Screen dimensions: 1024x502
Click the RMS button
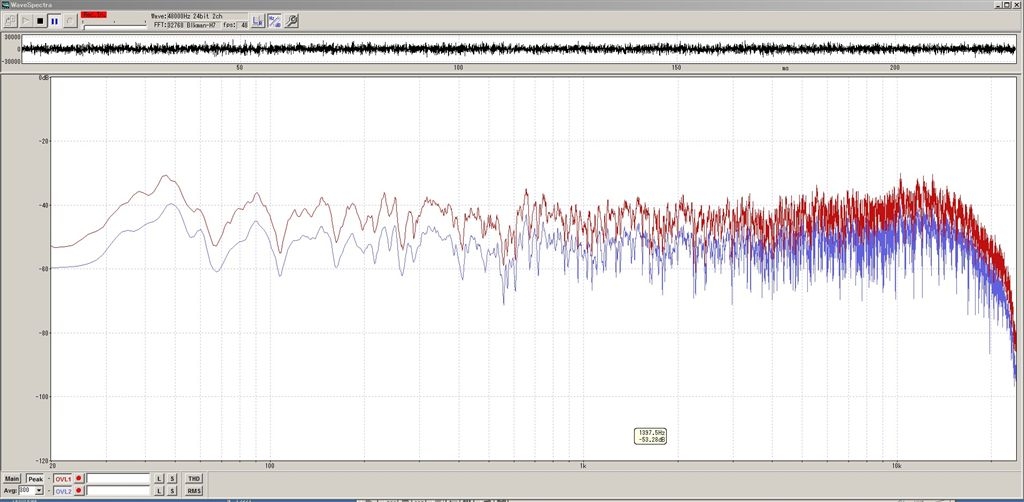click(194, 491)
